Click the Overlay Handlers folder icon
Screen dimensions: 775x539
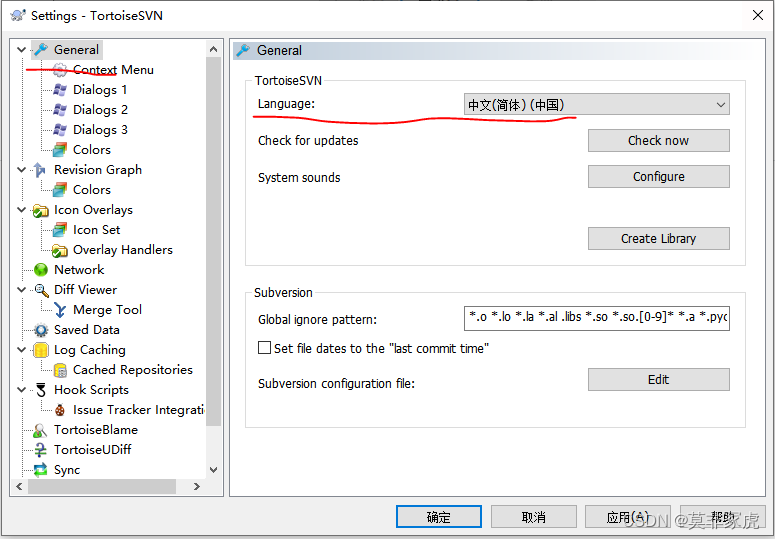coord(60,250)
